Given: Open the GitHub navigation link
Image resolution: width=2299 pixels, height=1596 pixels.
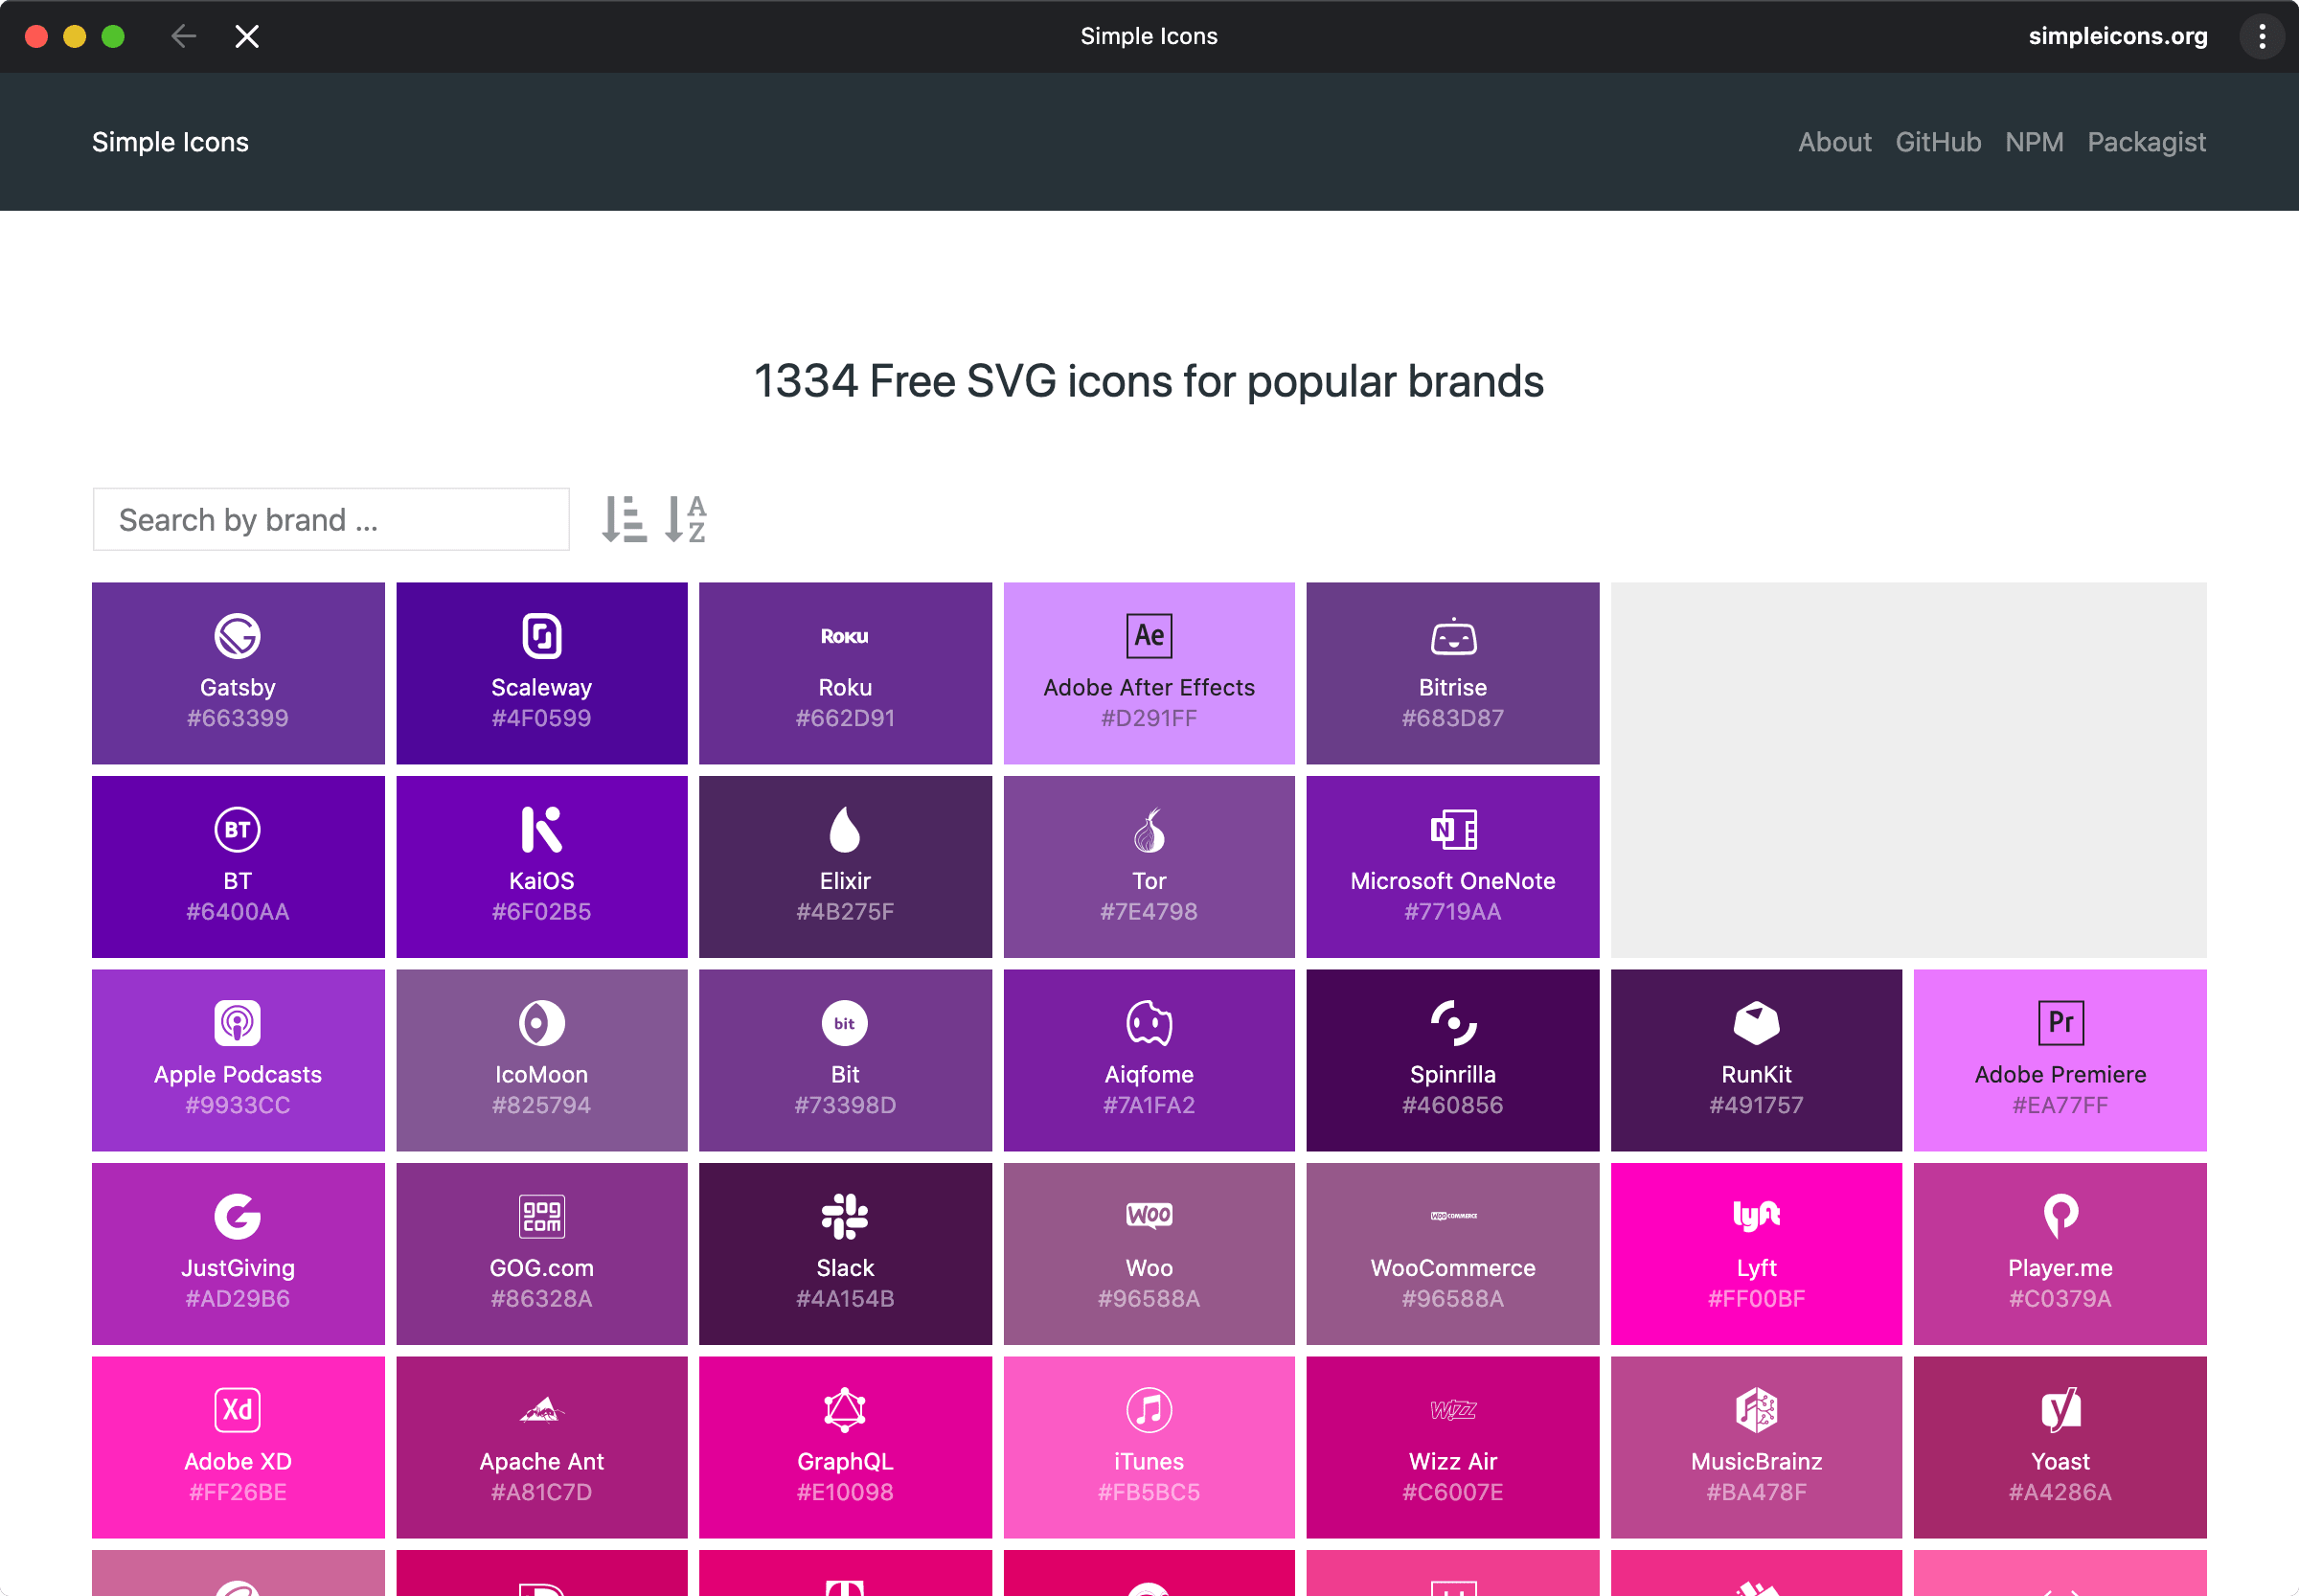Looking at the screenshot, I should tap(1937, 142).
